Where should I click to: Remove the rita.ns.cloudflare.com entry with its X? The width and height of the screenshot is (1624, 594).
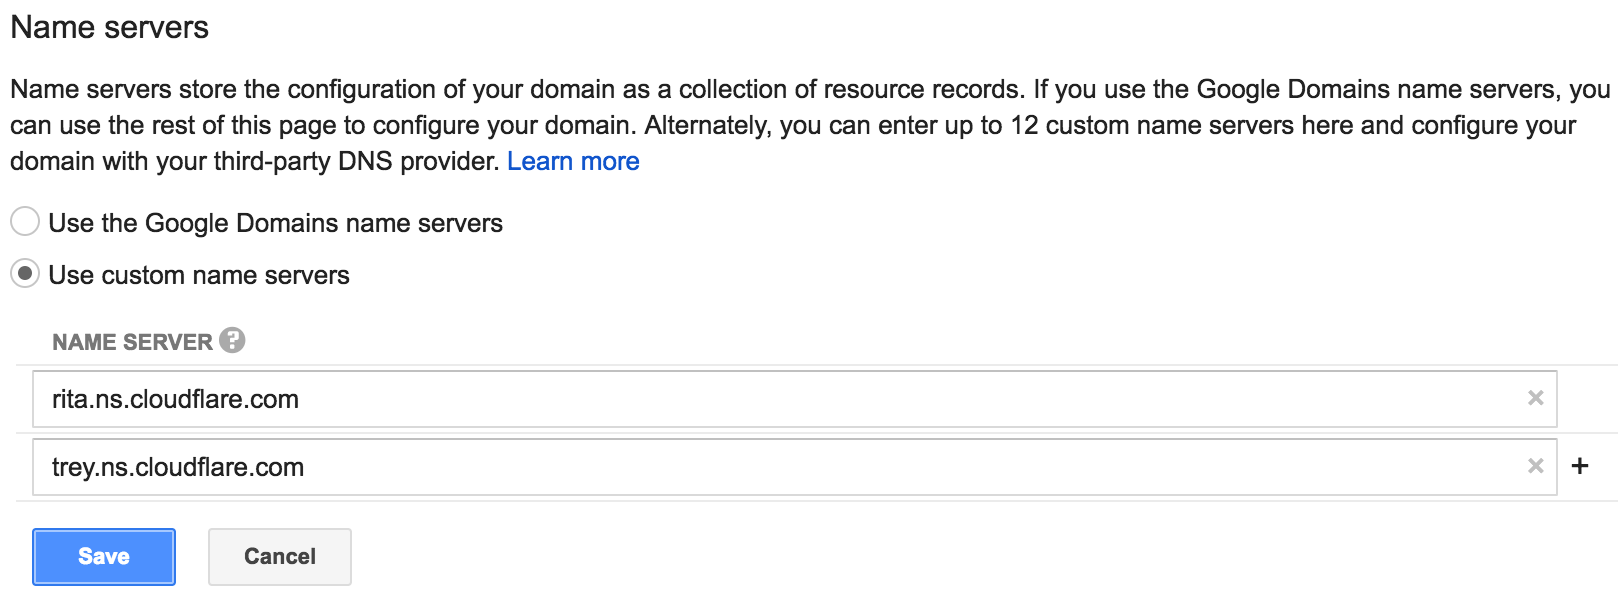tap(1536, 398)
